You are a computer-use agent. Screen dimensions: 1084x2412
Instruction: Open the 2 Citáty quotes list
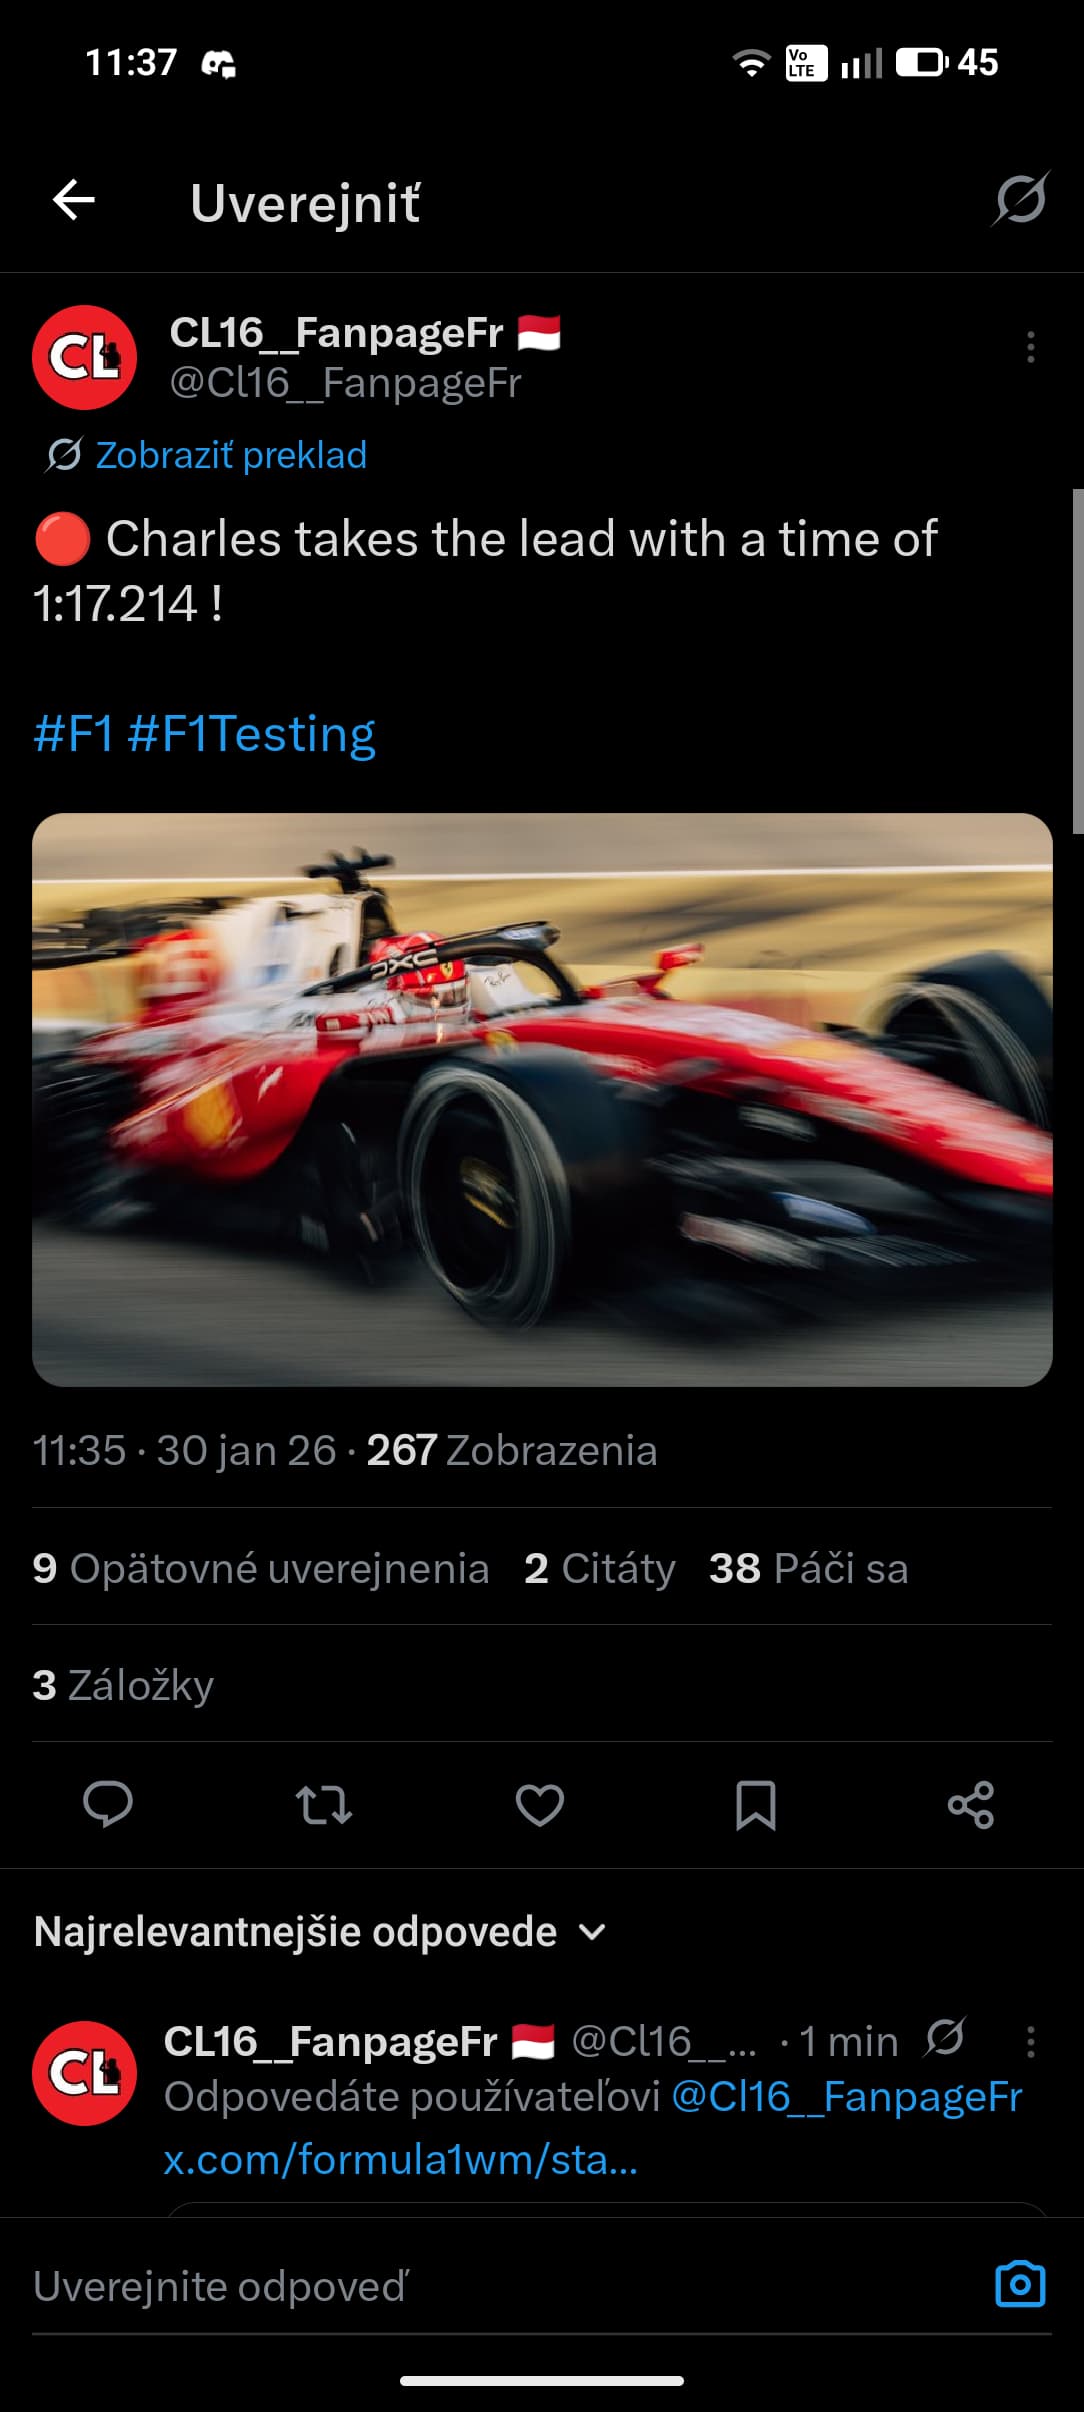[599, 1568]
